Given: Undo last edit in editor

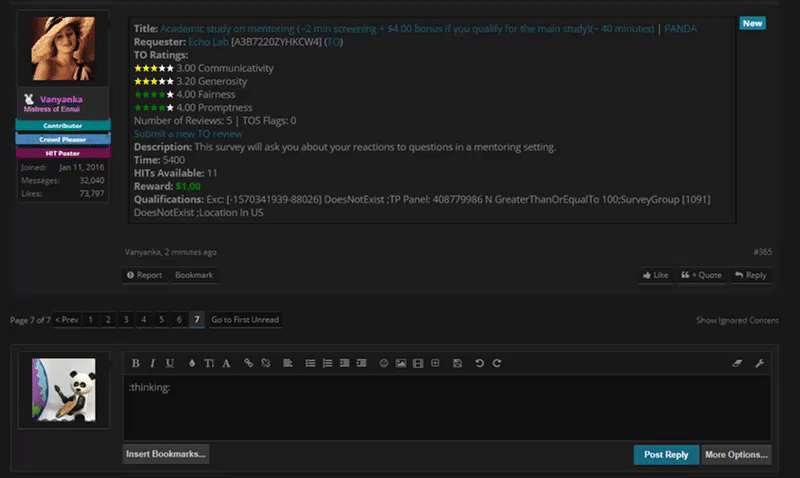Looking at the screenshot, I should [x=480, y=363].
